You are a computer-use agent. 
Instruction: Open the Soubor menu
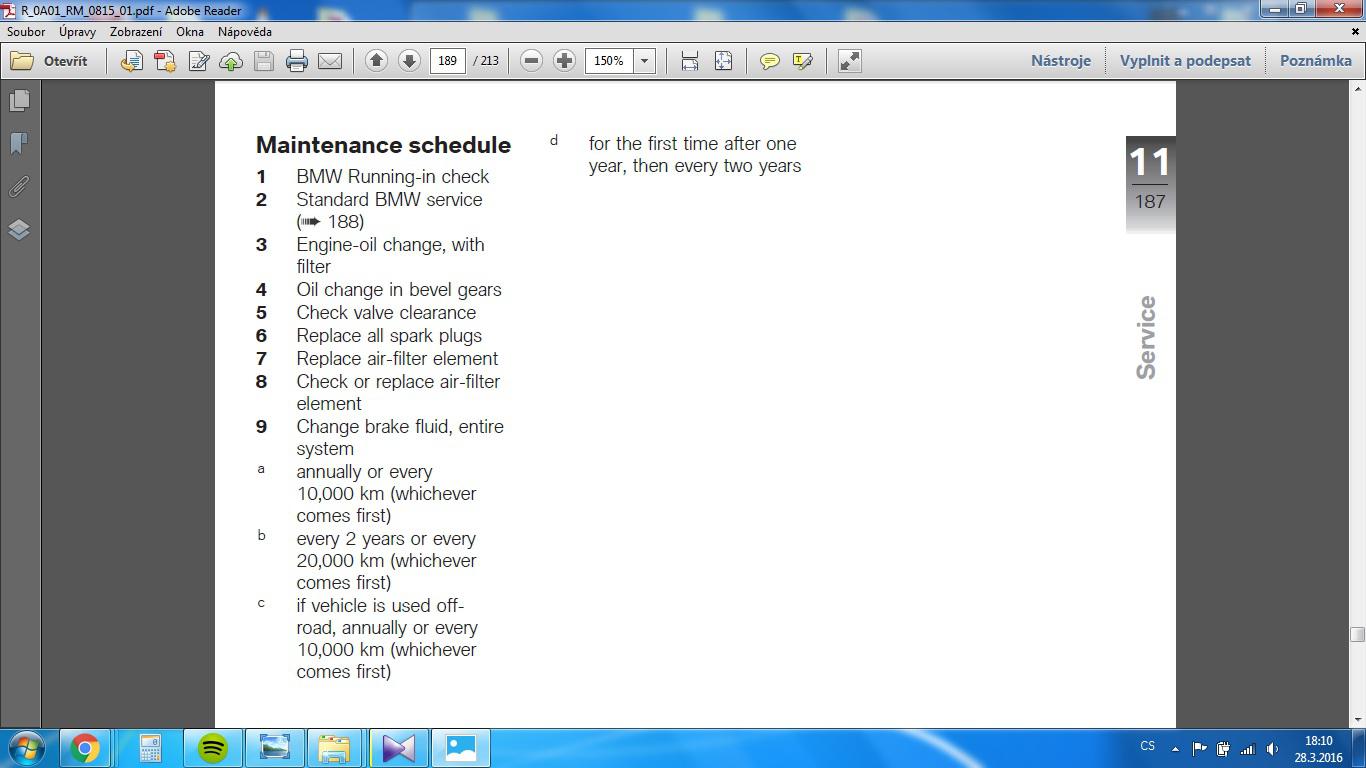click(26, 31)
